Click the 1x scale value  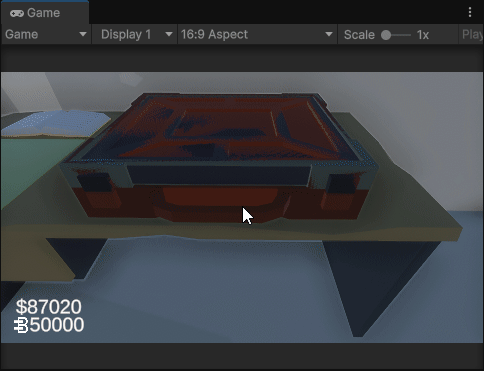pos(423,35)
